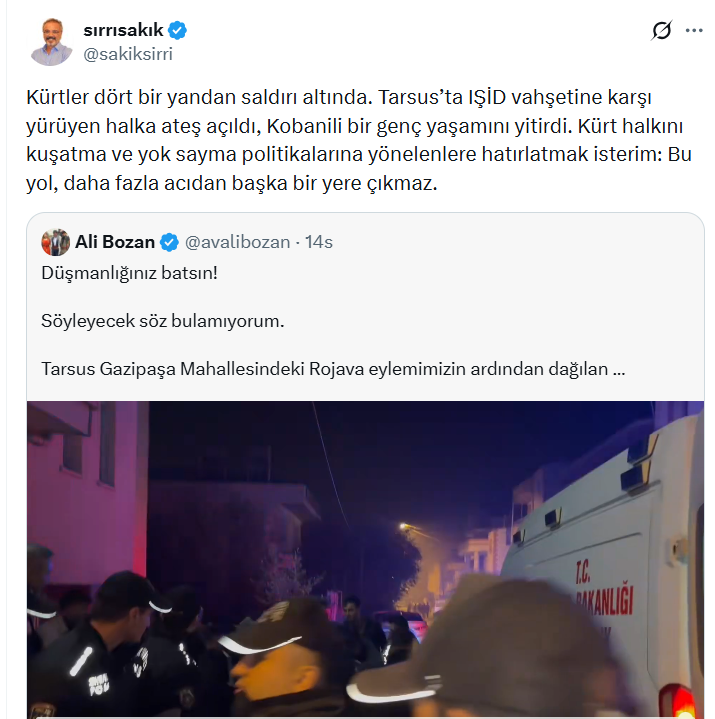Viewport: 715px width, 719px height.
Task: Click Ali Bozan's small avatar image
Action: (55, 242)
